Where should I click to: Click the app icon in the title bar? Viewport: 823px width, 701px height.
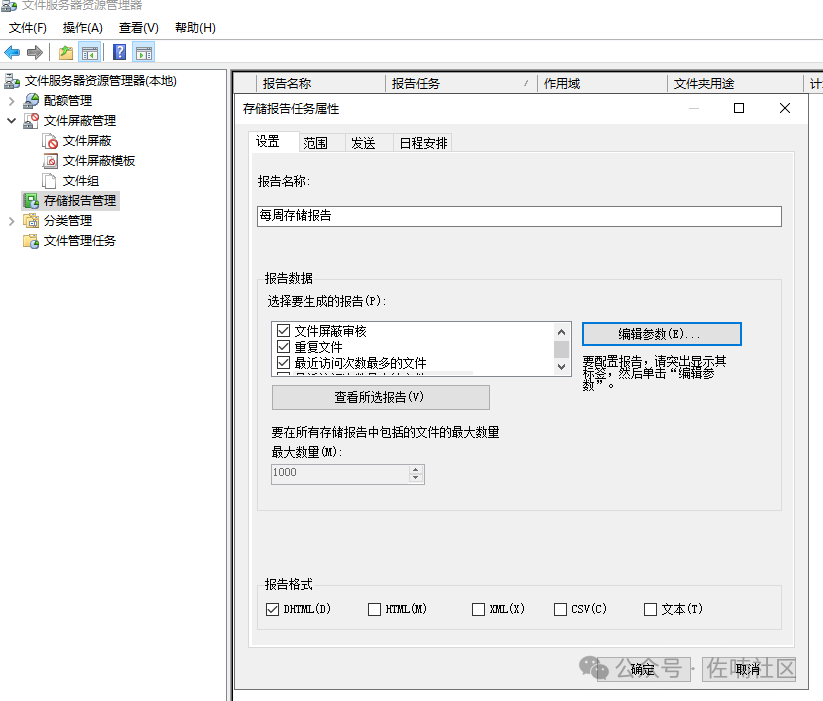click(8, 5)
